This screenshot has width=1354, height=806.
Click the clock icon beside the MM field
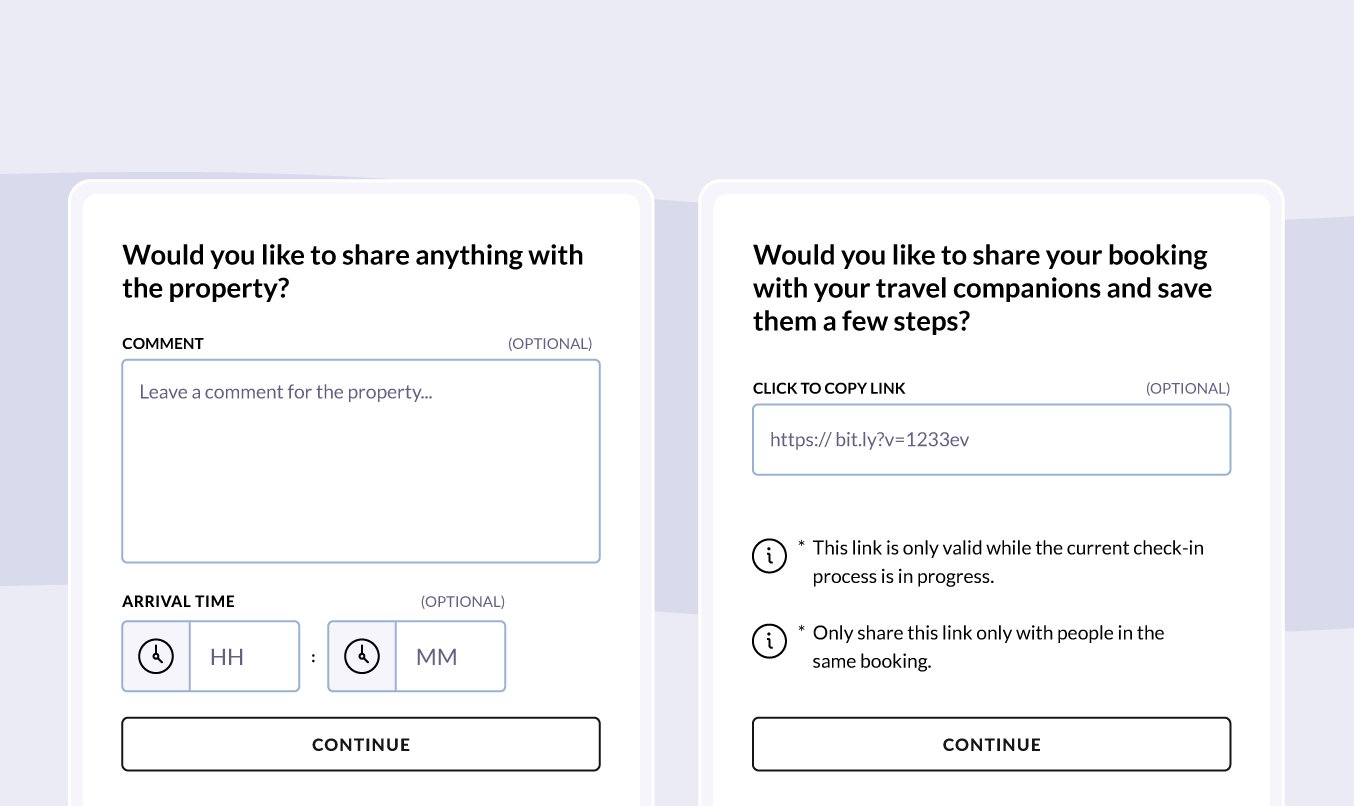coord(362,656)
